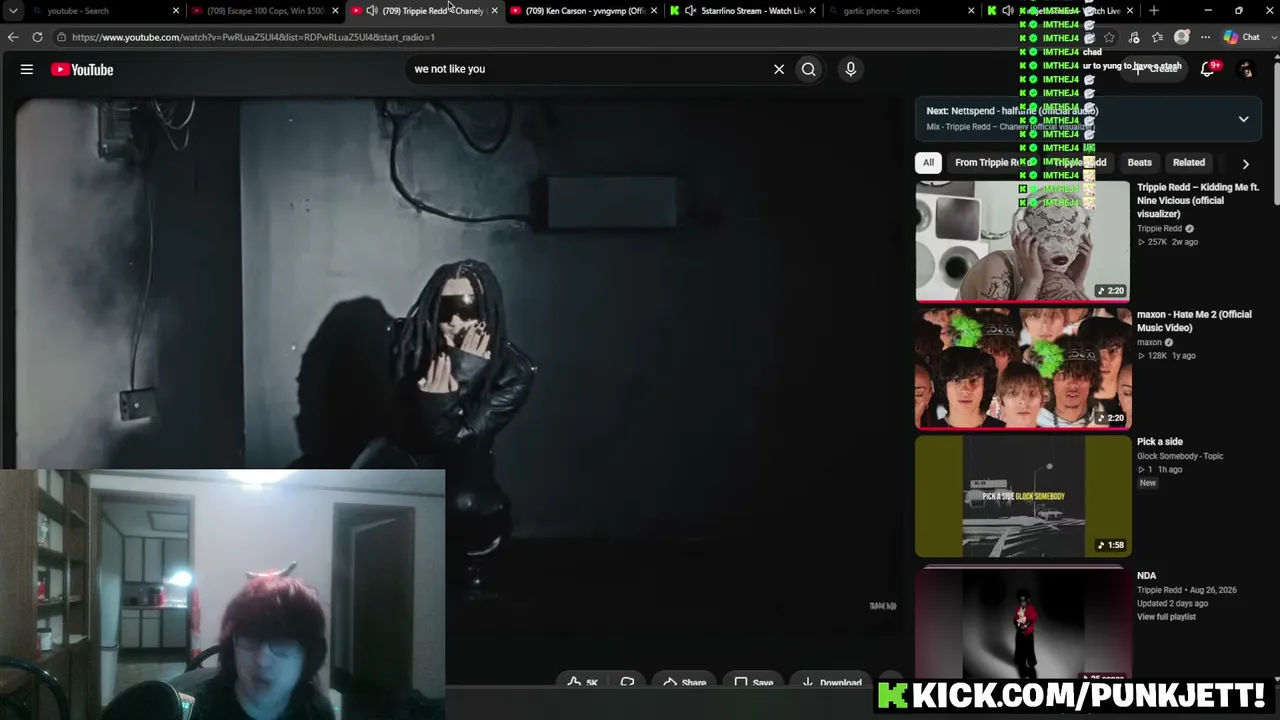Screen dimensions: 1280x720
Task: Expand the Next: Nettspend playlist panel
Action: (1243, 119)
